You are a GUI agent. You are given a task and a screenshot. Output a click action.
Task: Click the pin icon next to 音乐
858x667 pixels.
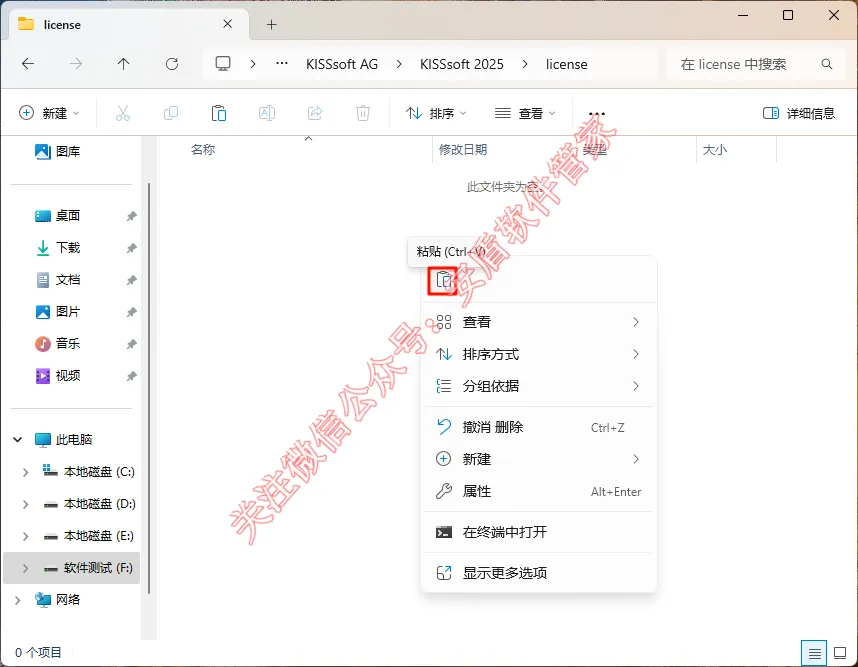point(131,344)
